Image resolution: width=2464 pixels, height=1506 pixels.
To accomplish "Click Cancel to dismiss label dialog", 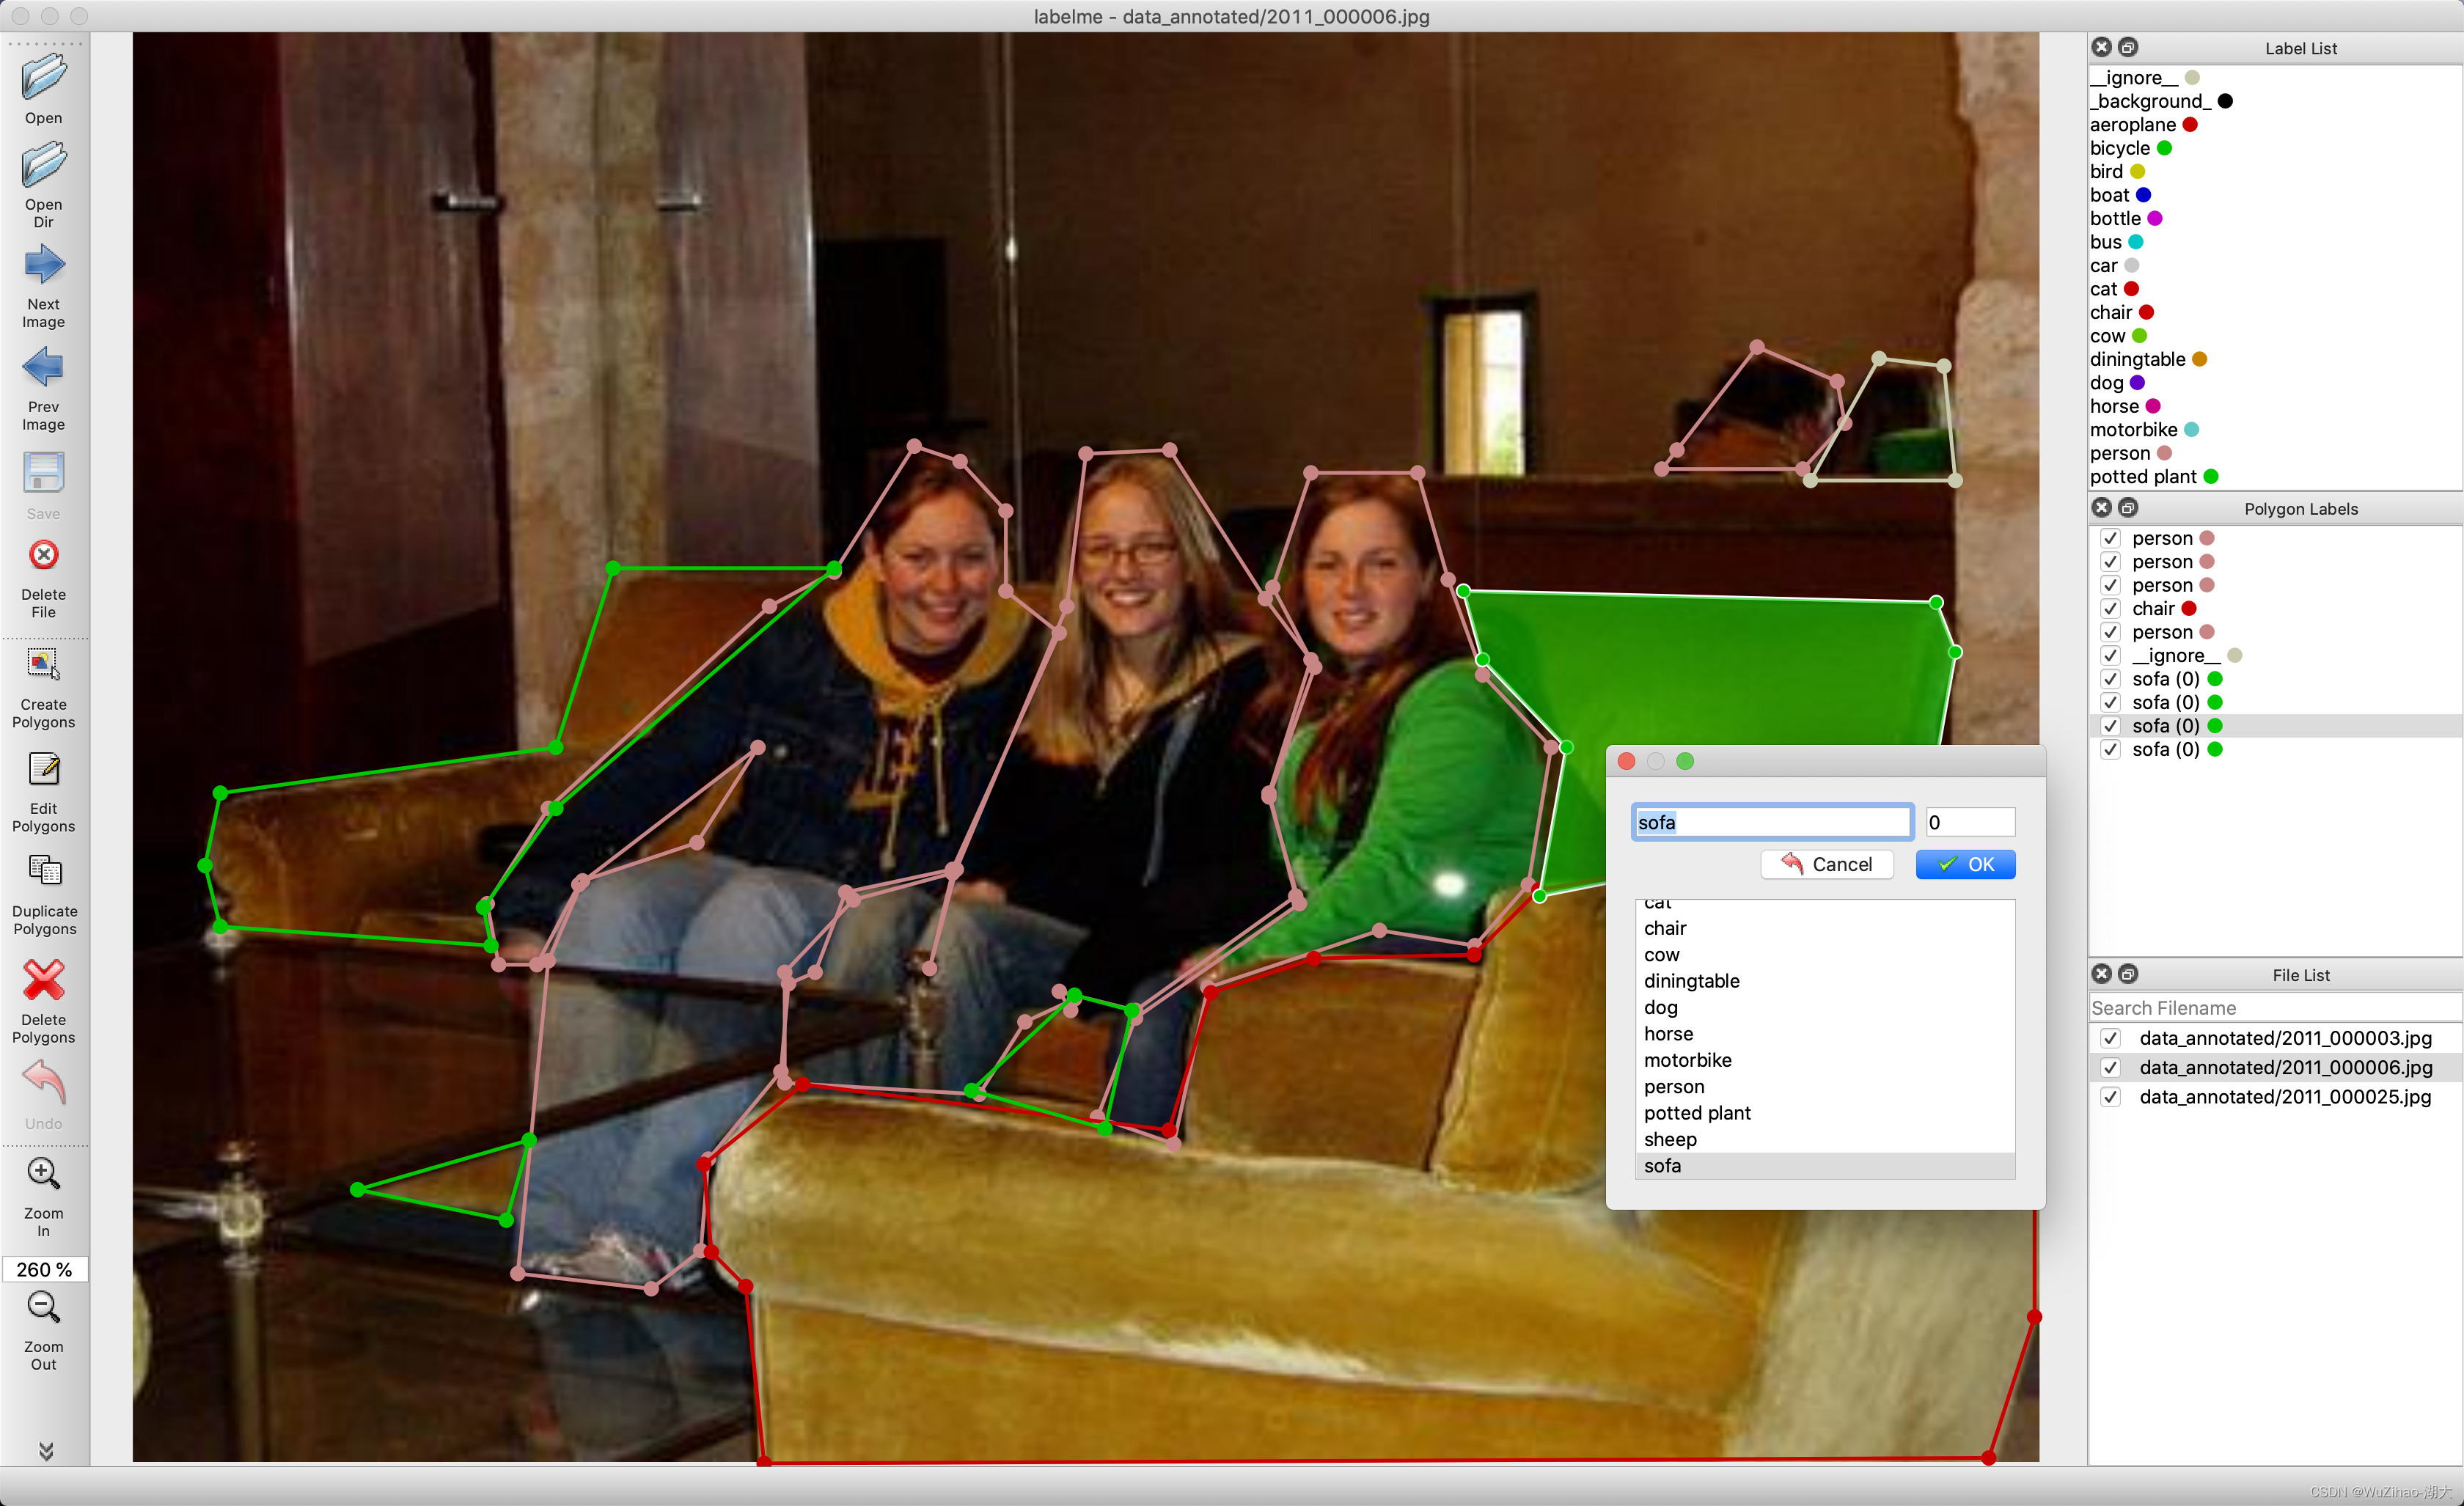I will pos(1830,864).
